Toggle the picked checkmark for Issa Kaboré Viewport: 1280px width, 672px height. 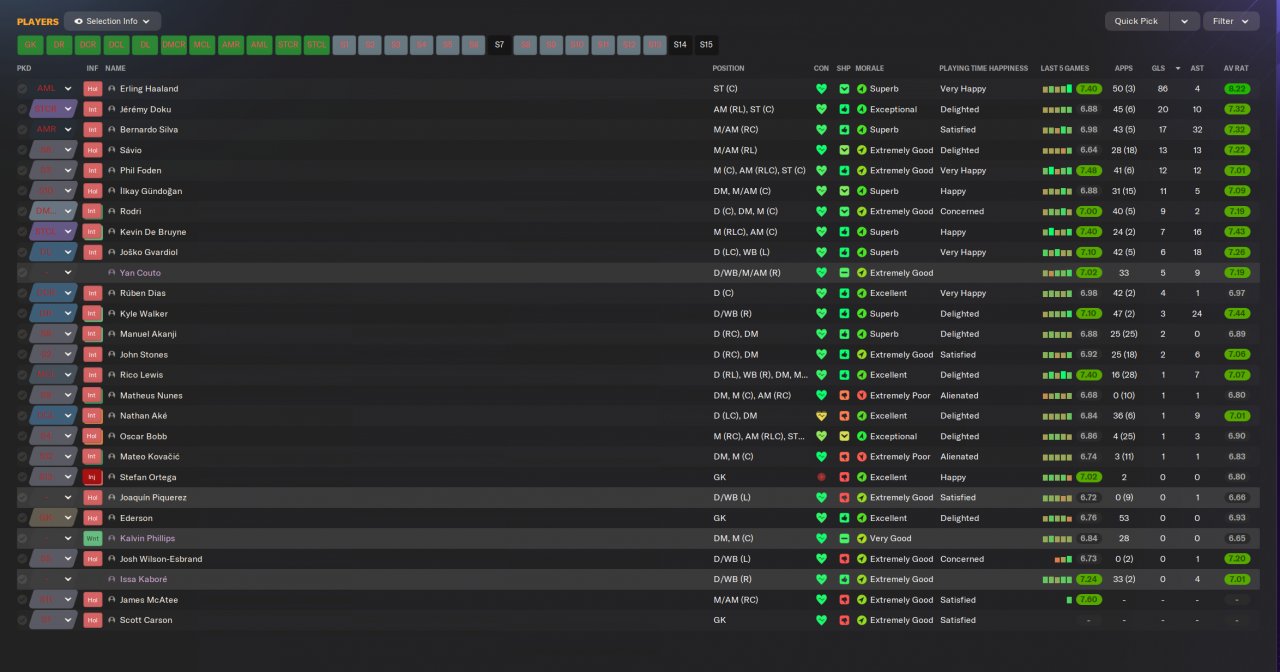point(22,579)
